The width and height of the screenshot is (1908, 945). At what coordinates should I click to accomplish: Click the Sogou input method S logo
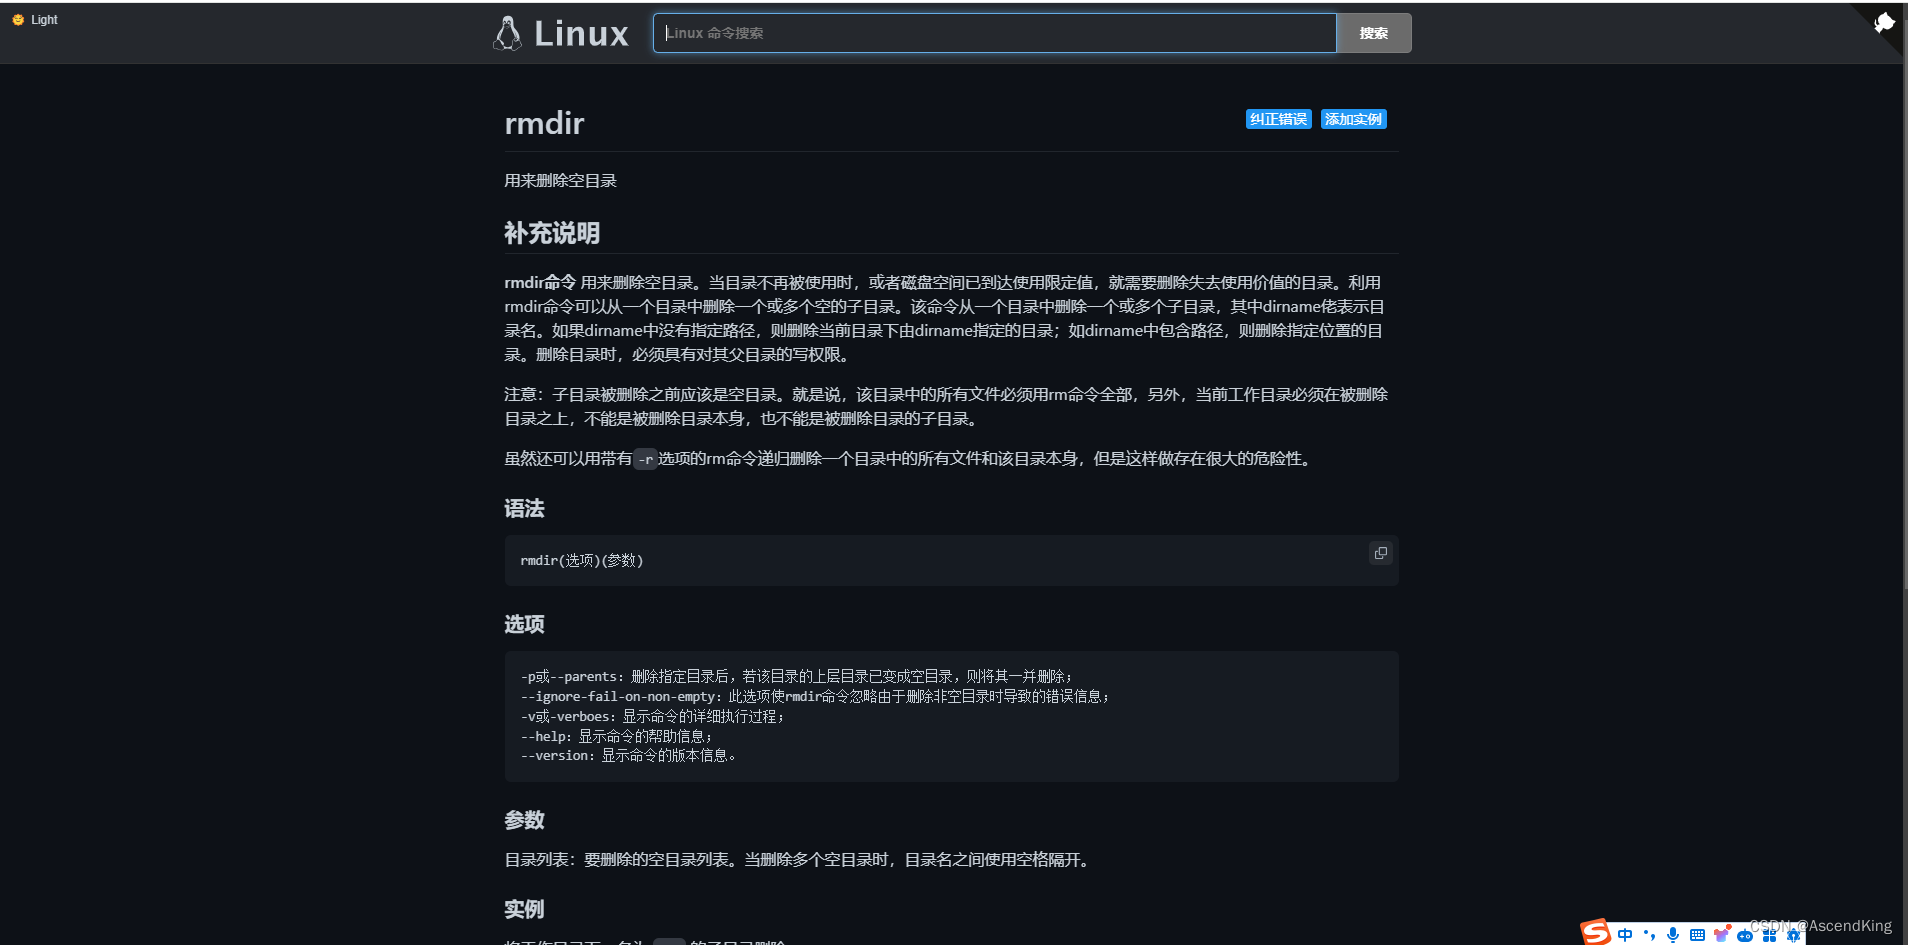click(x=1596, y=932)
